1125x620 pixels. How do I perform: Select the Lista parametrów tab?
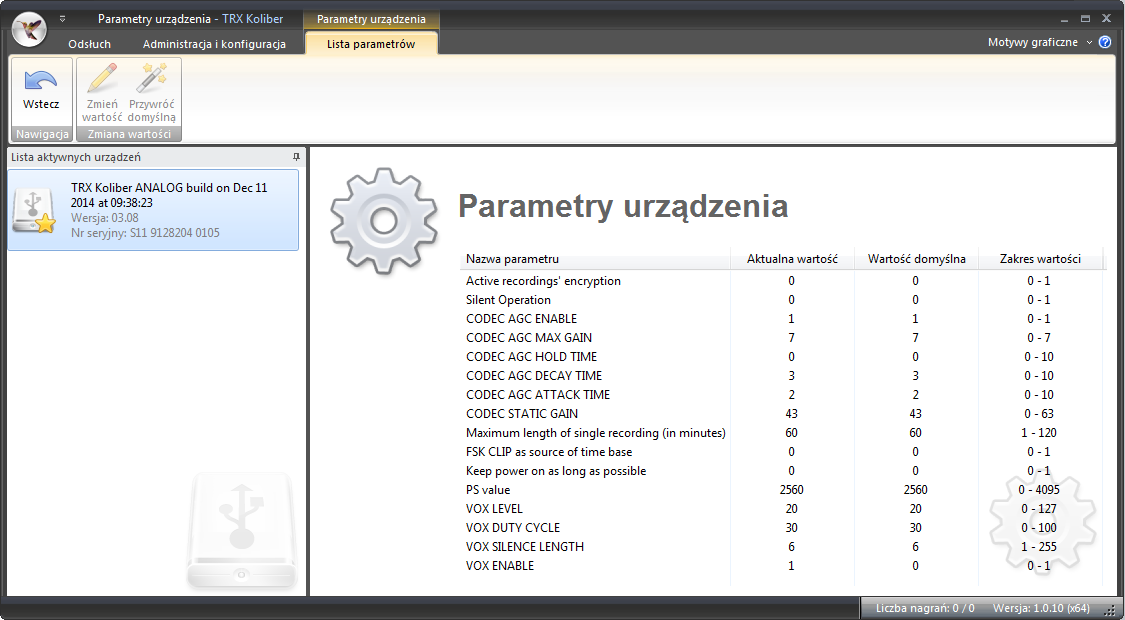(371, 44)
